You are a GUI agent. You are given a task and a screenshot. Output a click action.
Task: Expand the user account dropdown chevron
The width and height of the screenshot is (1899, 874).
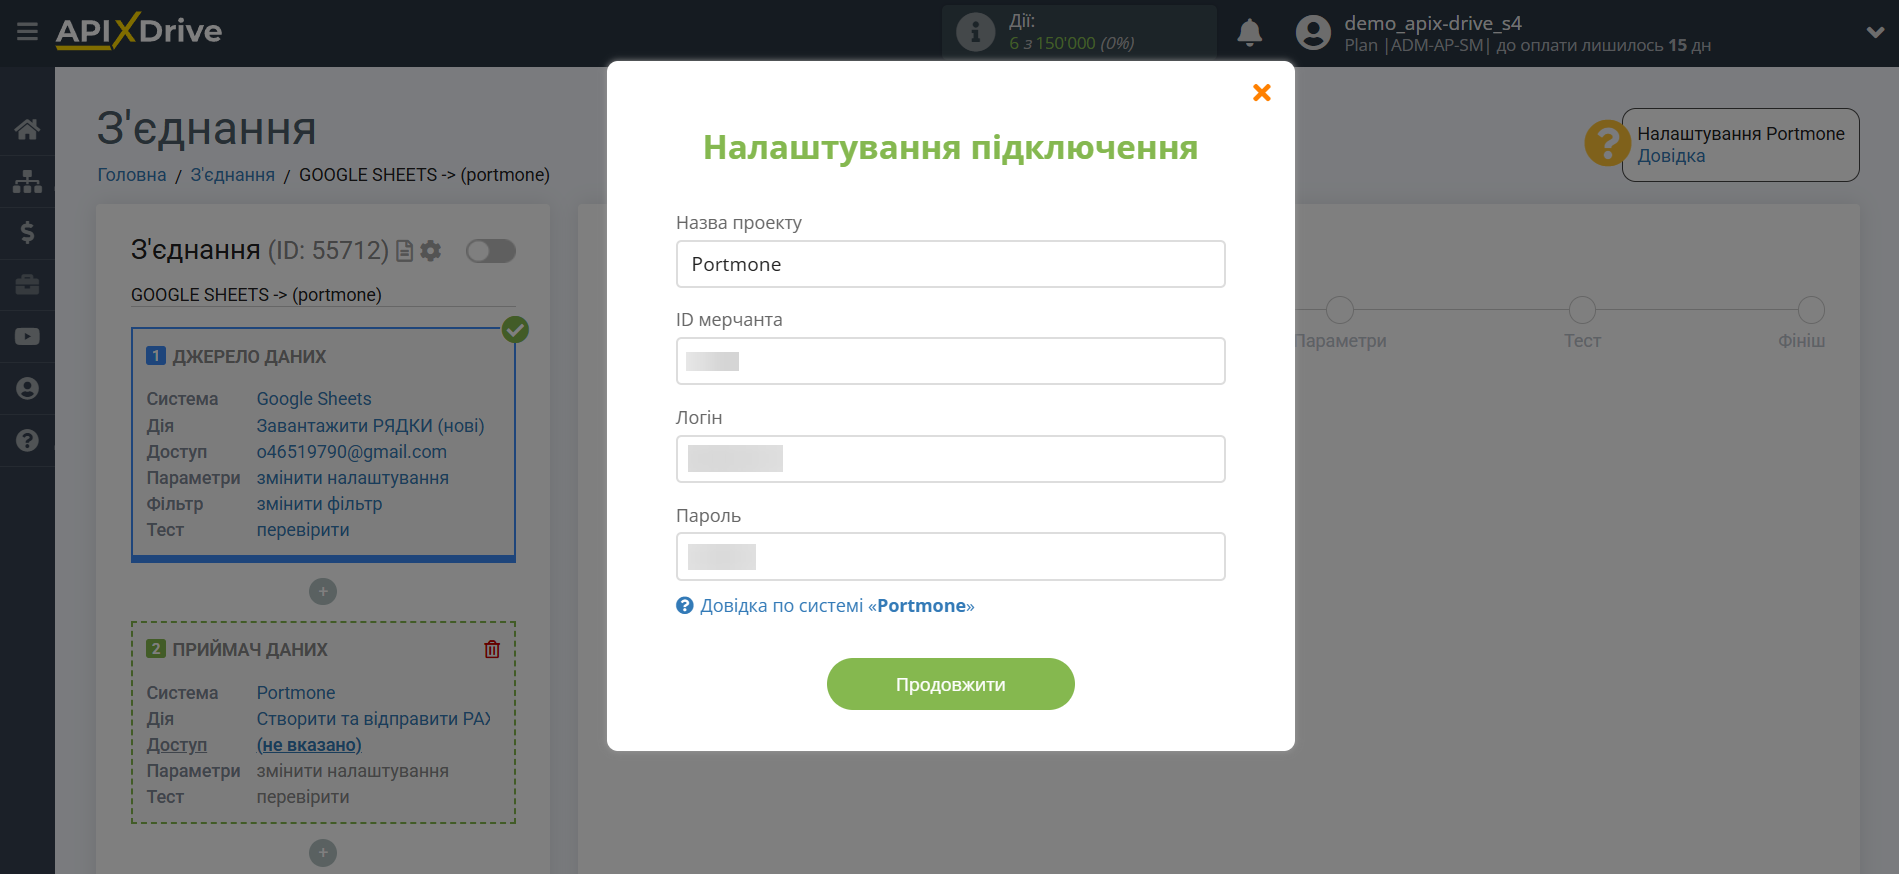coord(1875,33)
